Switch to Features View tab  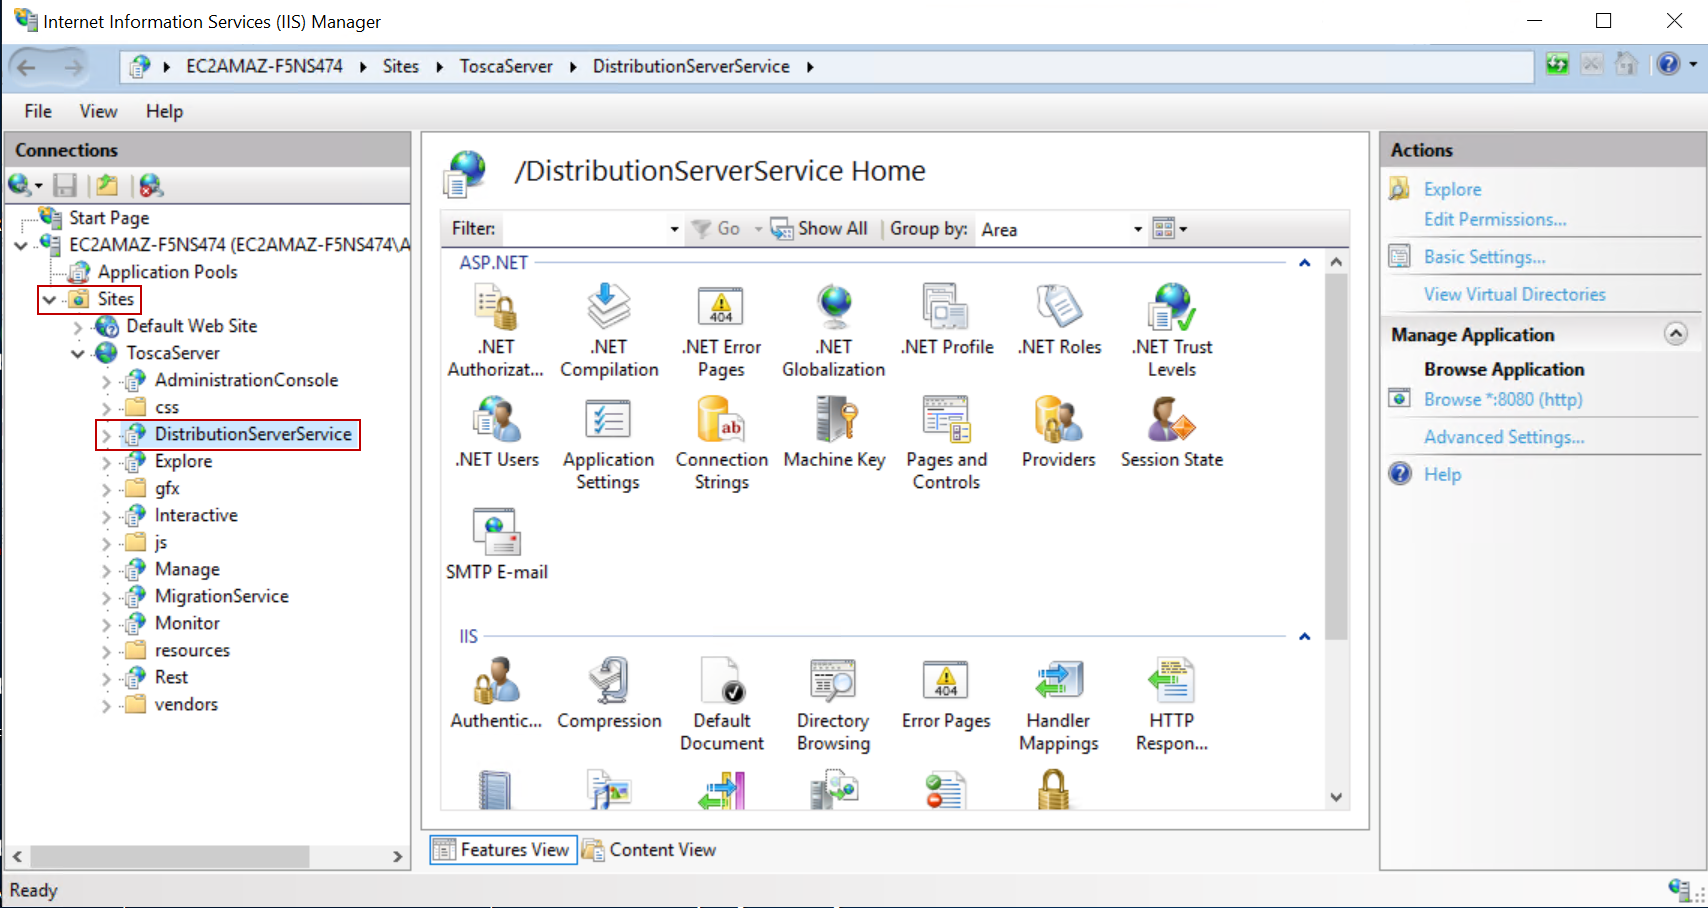[503, 850]
